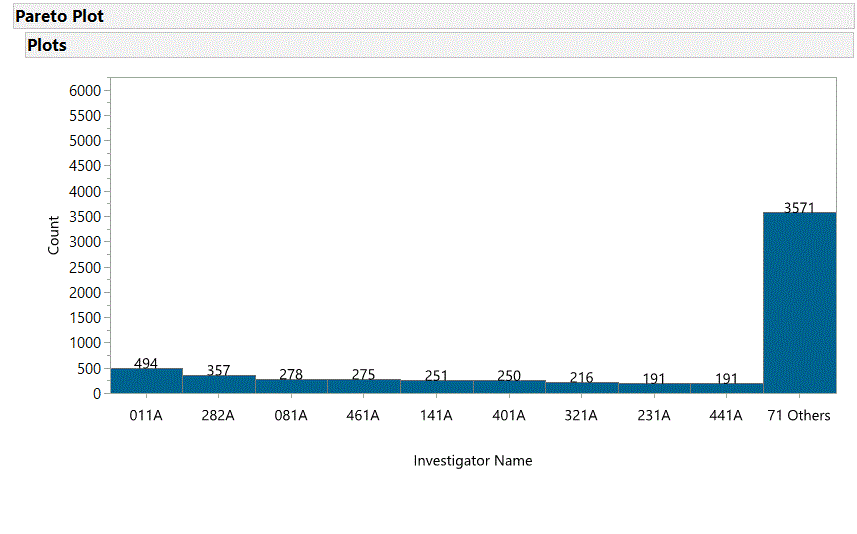Image resolution: width=857 pixels, height=534 pixels.
Task: Click the 231A axis label
Action: (x=654, y=415)
